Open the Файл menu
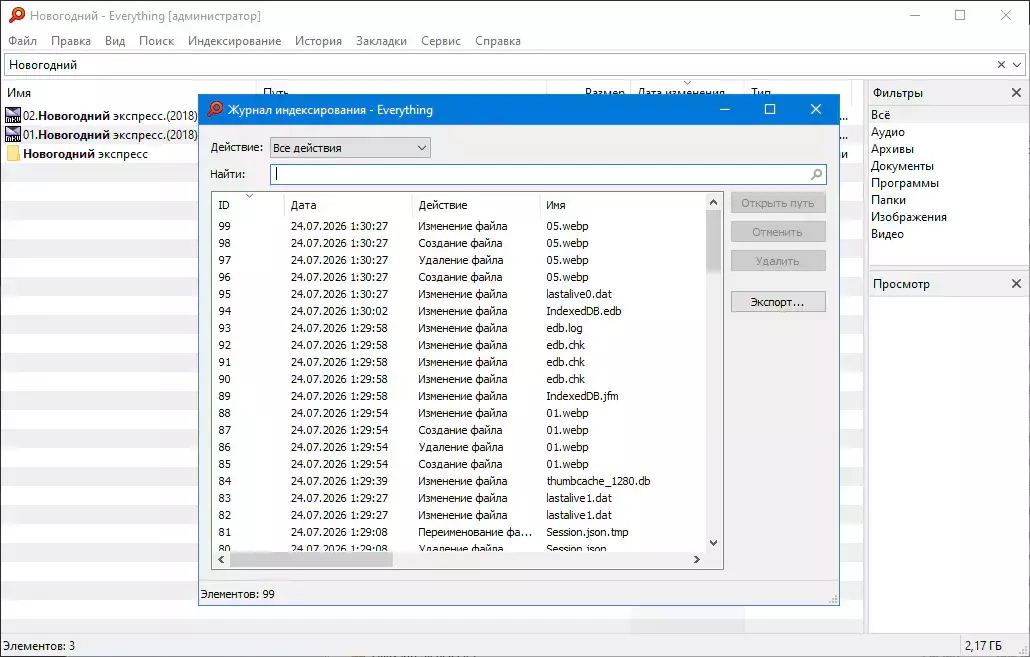Screen dimensions: 1030x657 22,41
